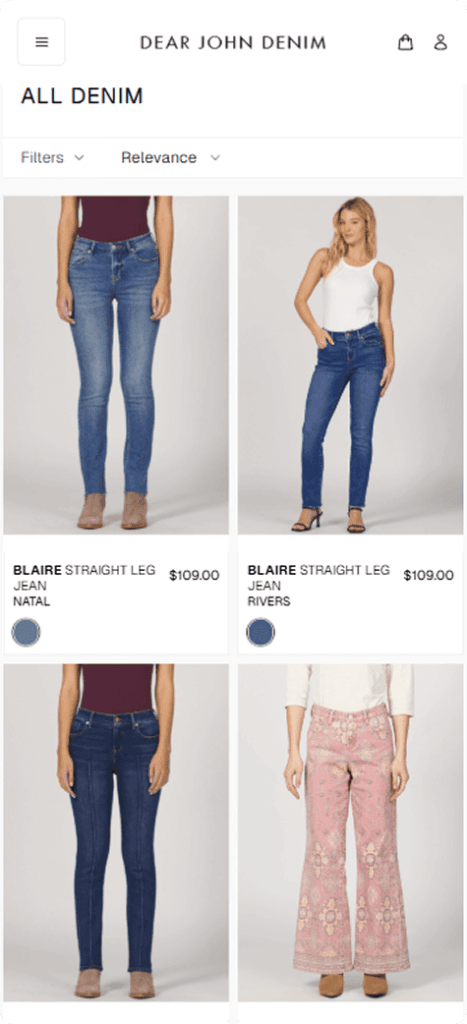The image size is (467, 1024).
Task: Click the $109.00 price on Rivers jean
Action: pyautogui.click(x=428, y=575)
